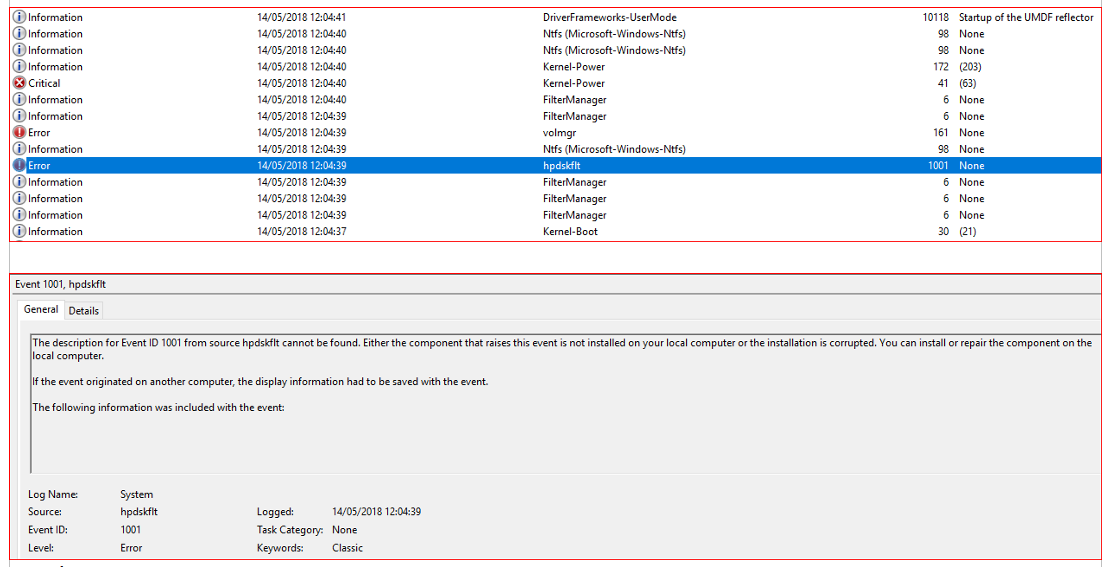Switch to the Details tab
The image size is (1116, 567).
click(x=84, y=311)
